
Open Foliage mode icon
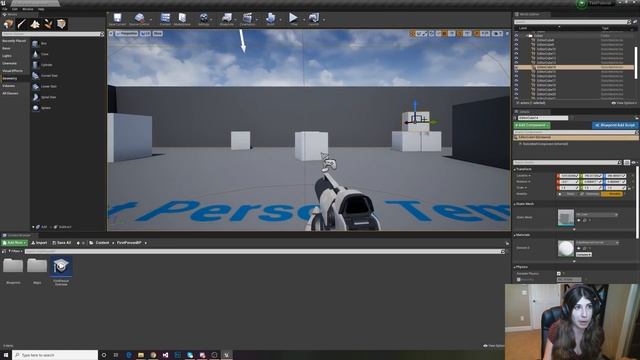tap(48, 24)
